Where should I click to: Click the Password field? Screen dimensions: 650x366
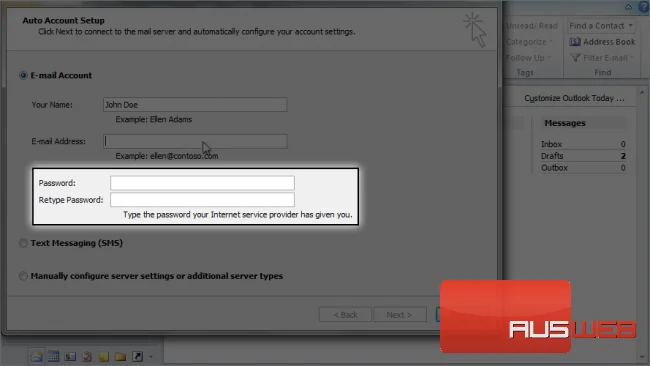pyautogui.click(x=202, y=183)
